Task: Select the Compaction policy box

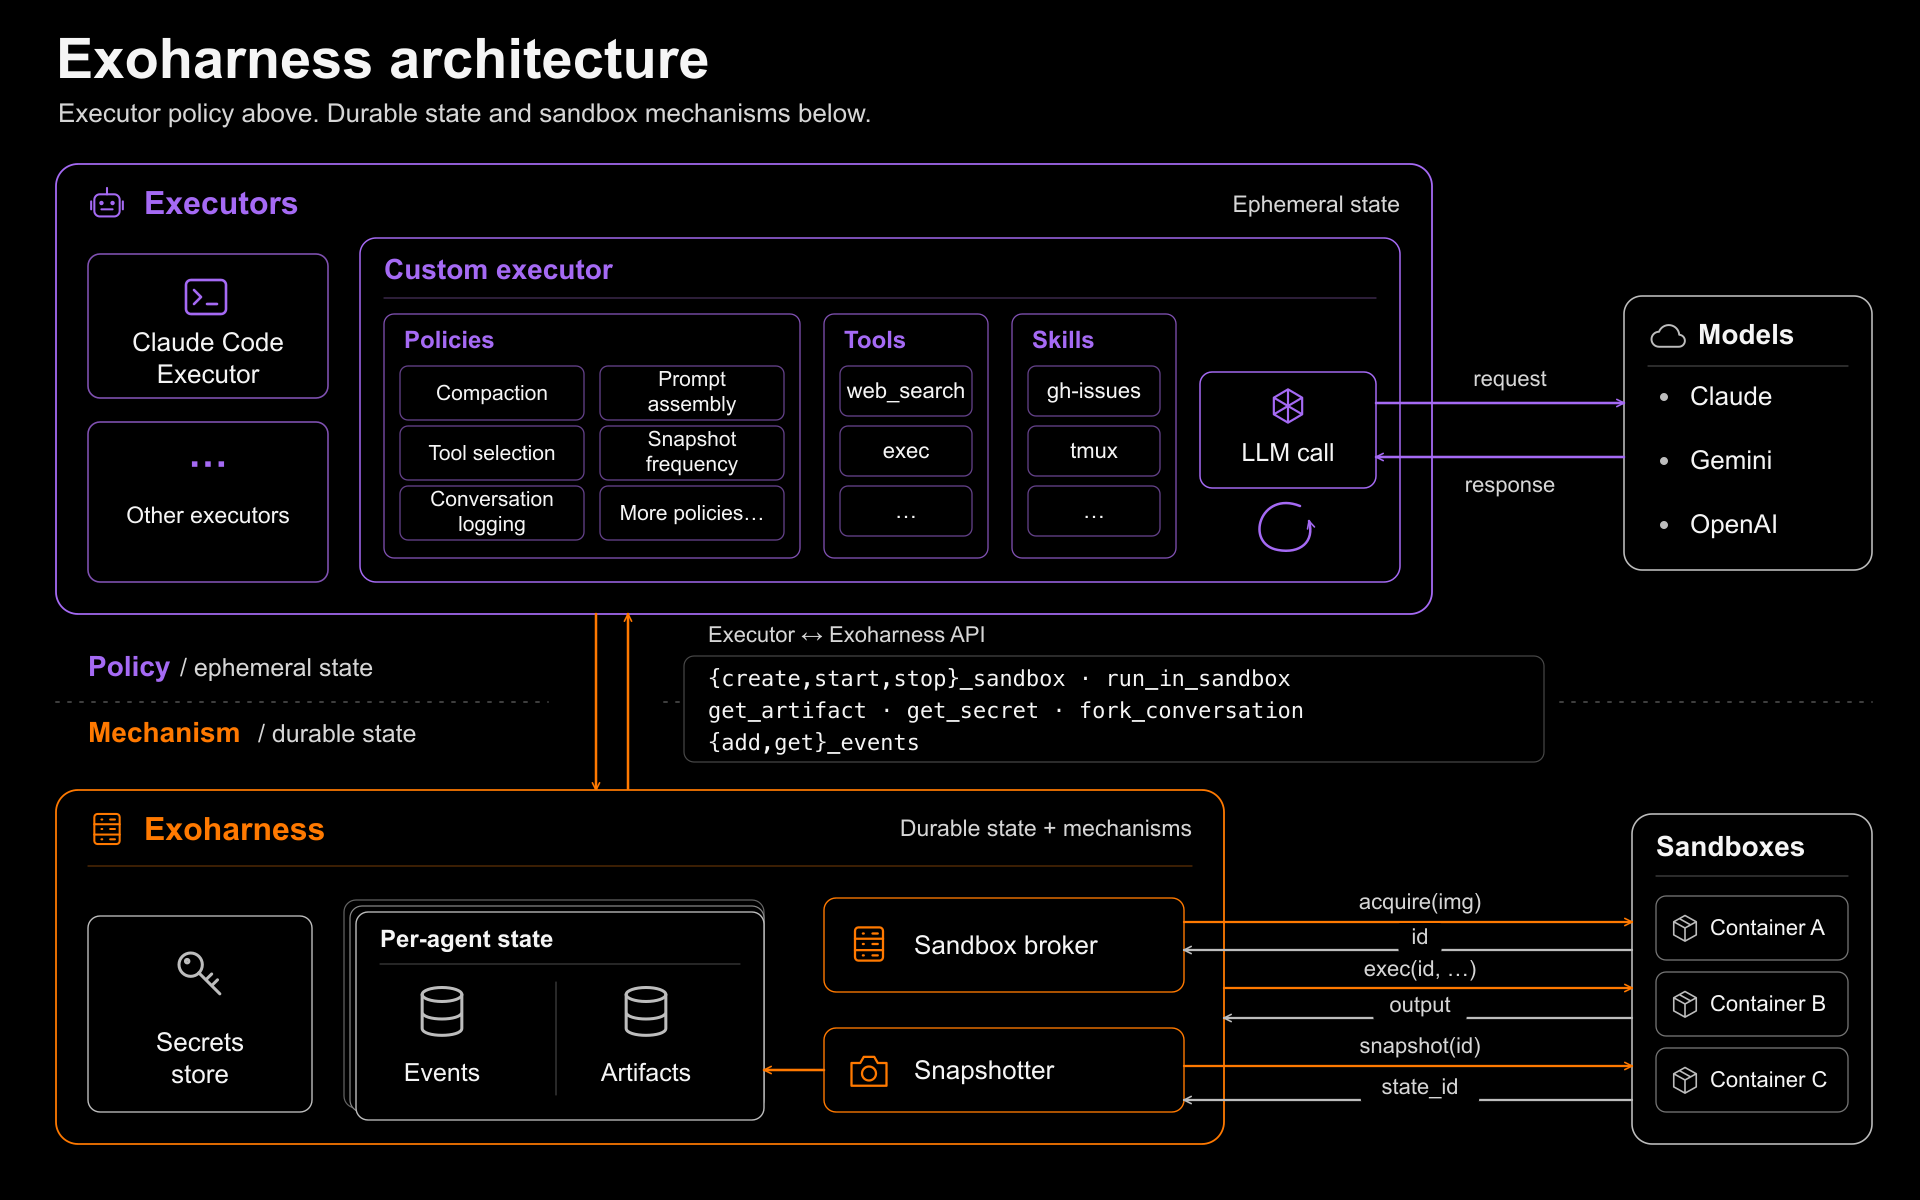Action: (492, 393)
